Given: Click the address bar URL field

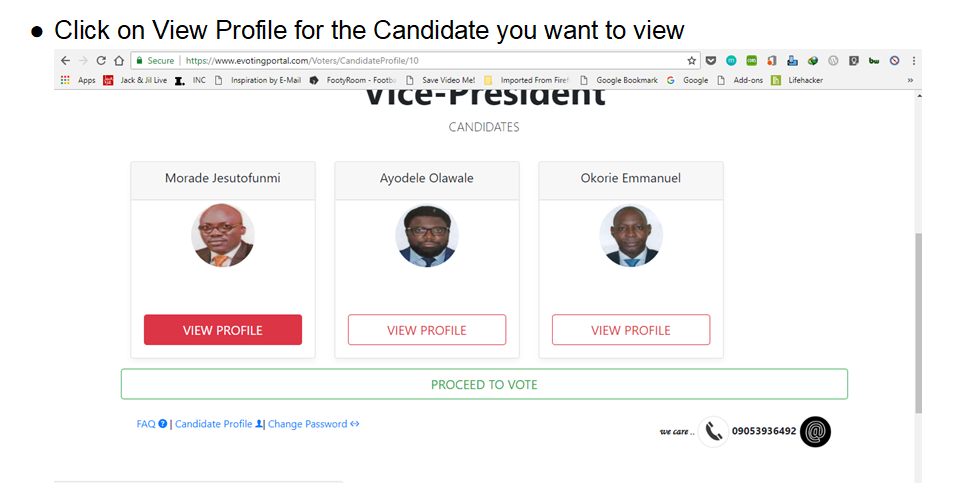Looking at the screenshot, I should pos(400,61).
